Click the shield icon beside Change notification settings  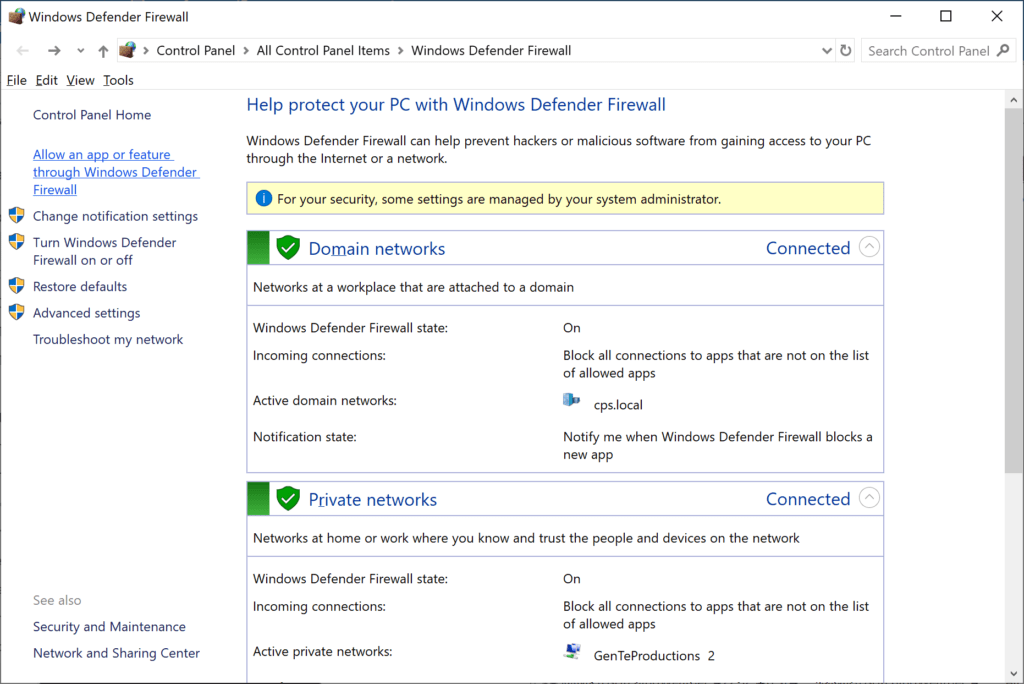pos(16,214)
